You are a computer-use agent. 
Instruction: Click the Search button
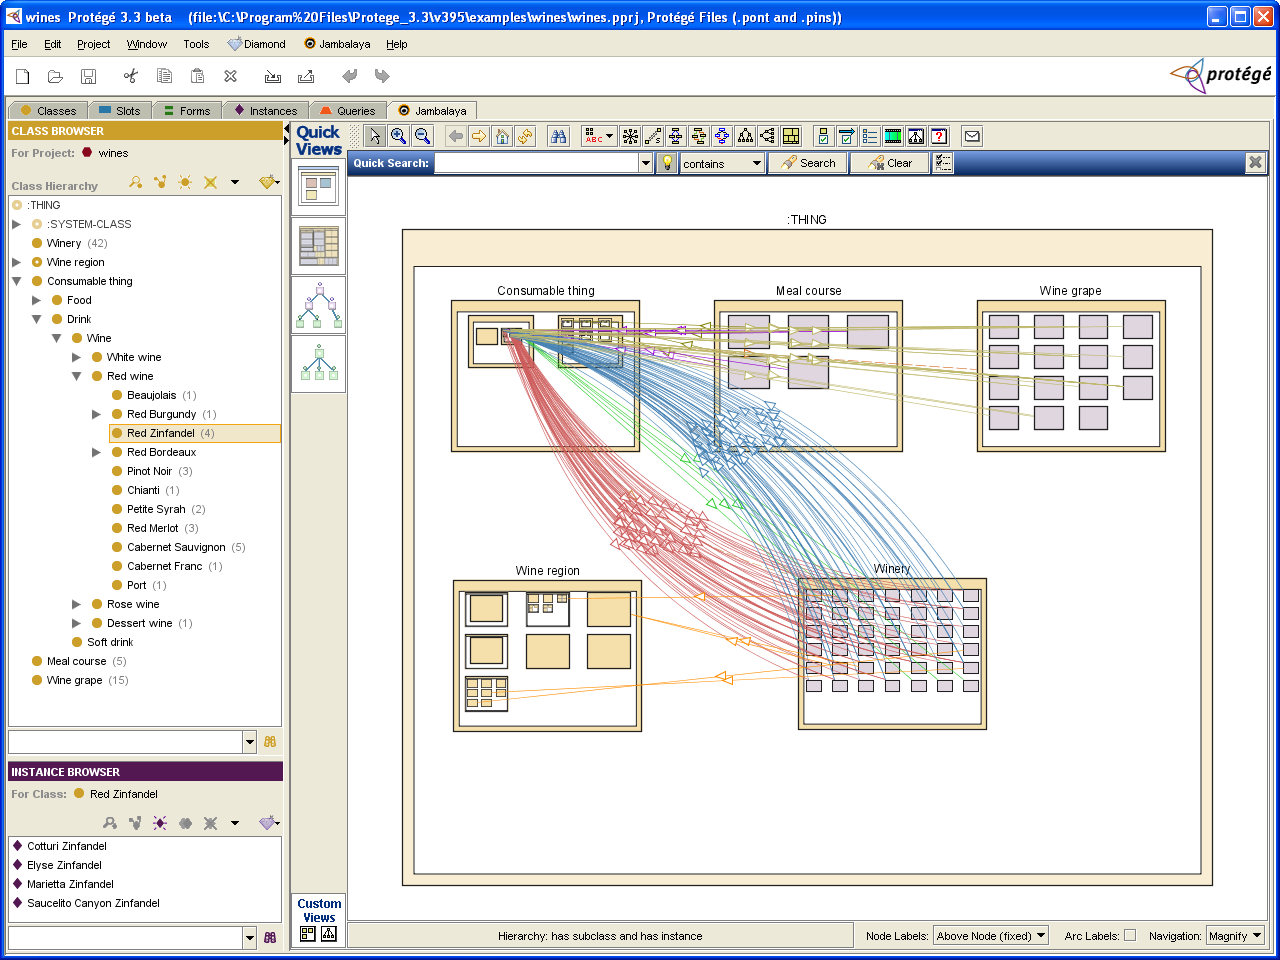(x=808, y=163)
